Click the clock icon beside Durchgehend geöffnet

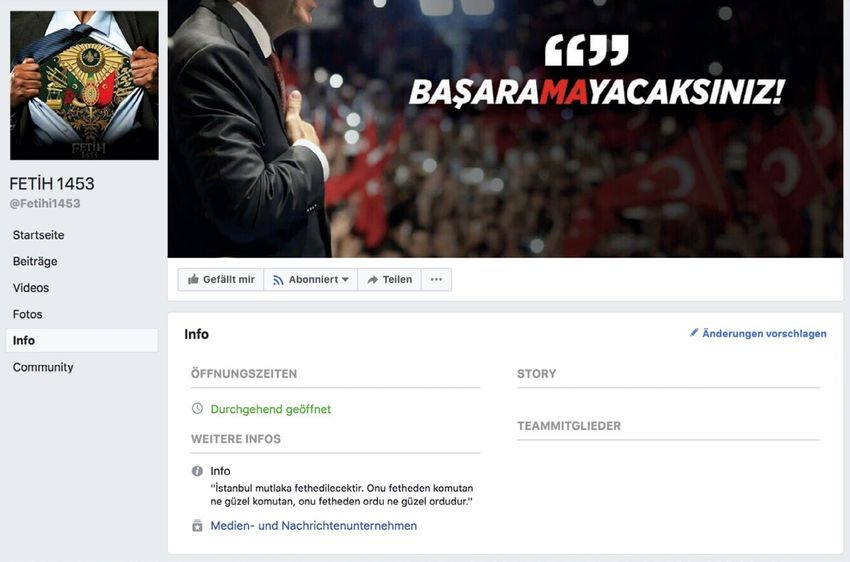(197, 409)
